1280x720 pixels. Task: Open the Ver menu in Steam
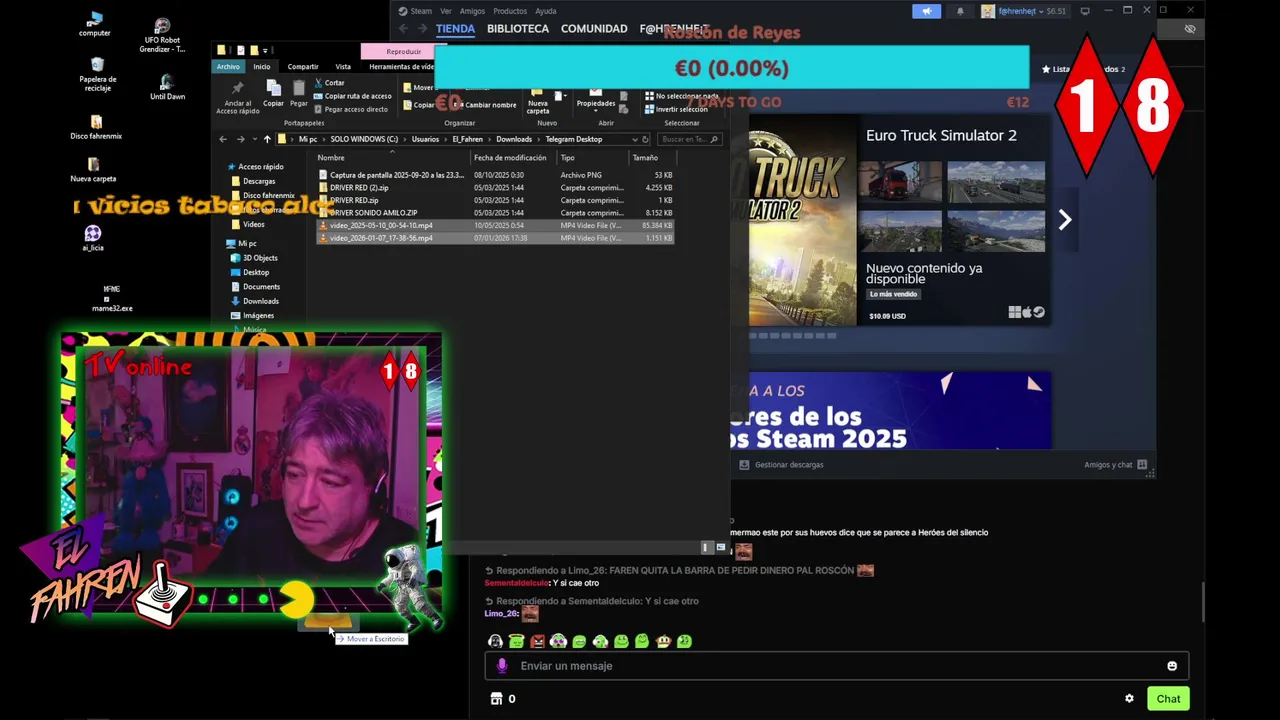[x=444, y=11]
